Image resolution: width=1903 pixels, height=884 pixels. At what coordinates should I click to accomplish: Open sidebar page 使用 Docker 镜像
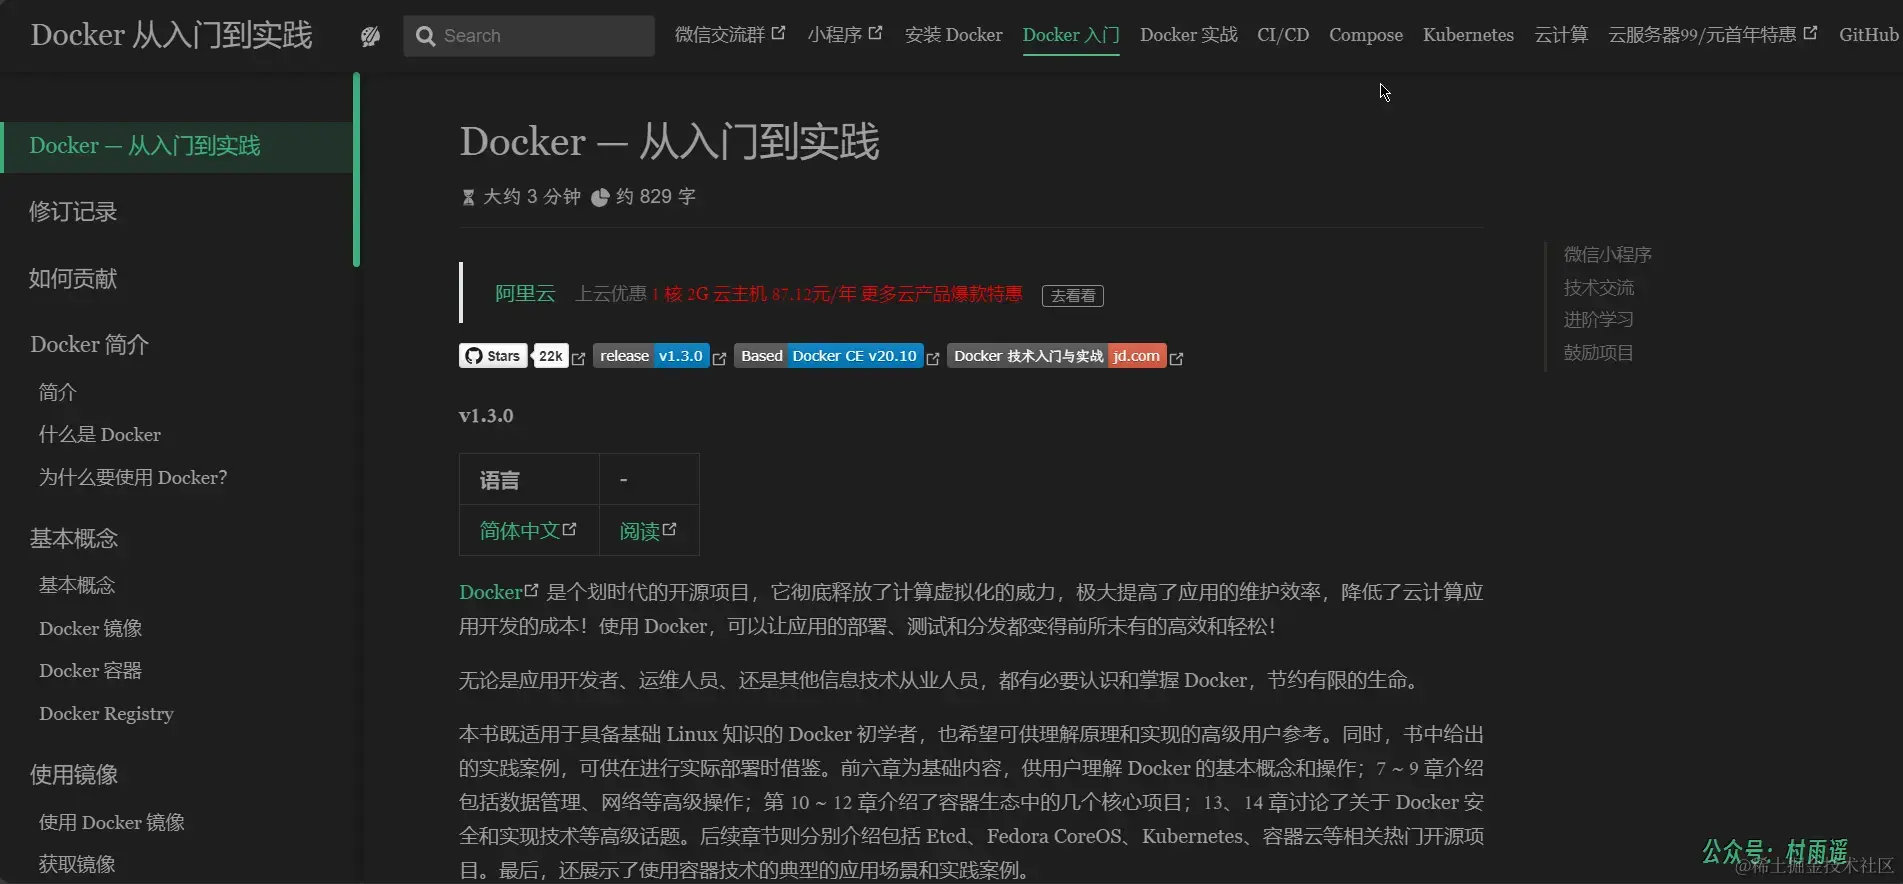(x=111, y=823)
